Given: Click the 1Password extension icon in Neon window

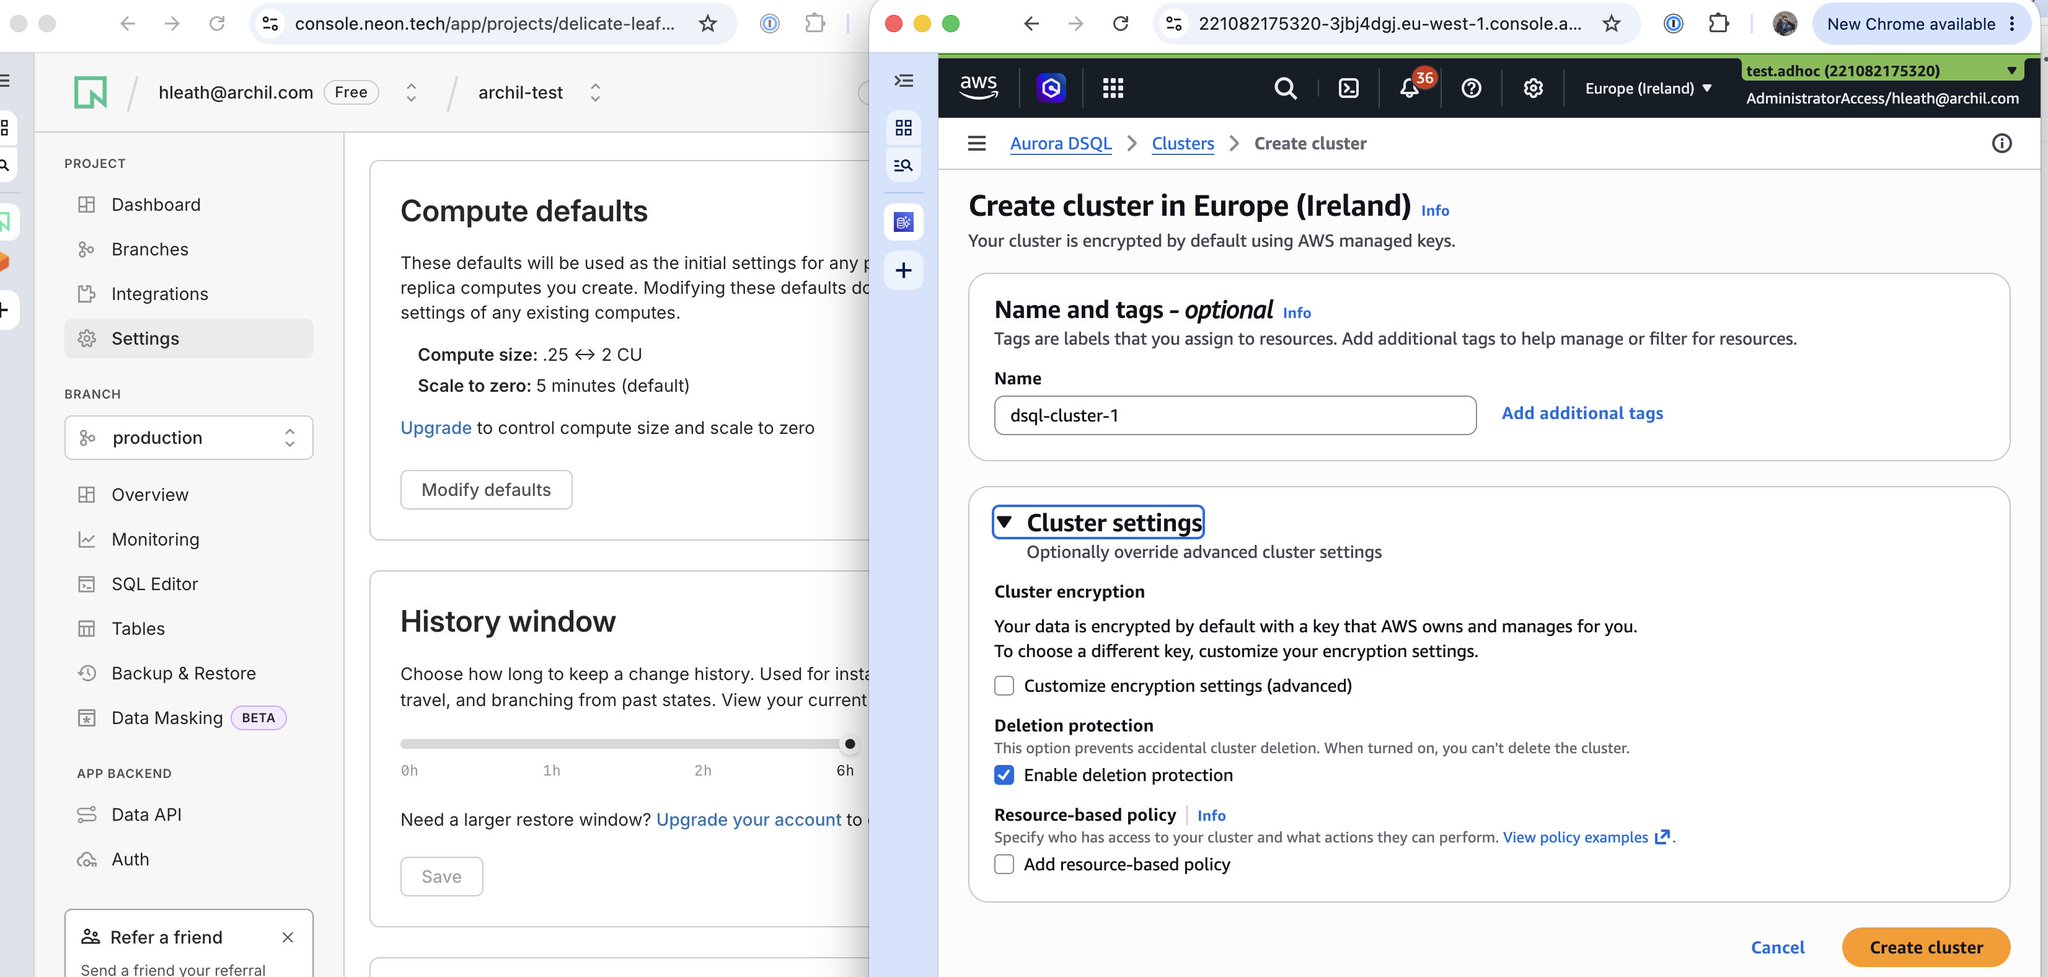Looking at the screenshot, I should tap(769, 23).
